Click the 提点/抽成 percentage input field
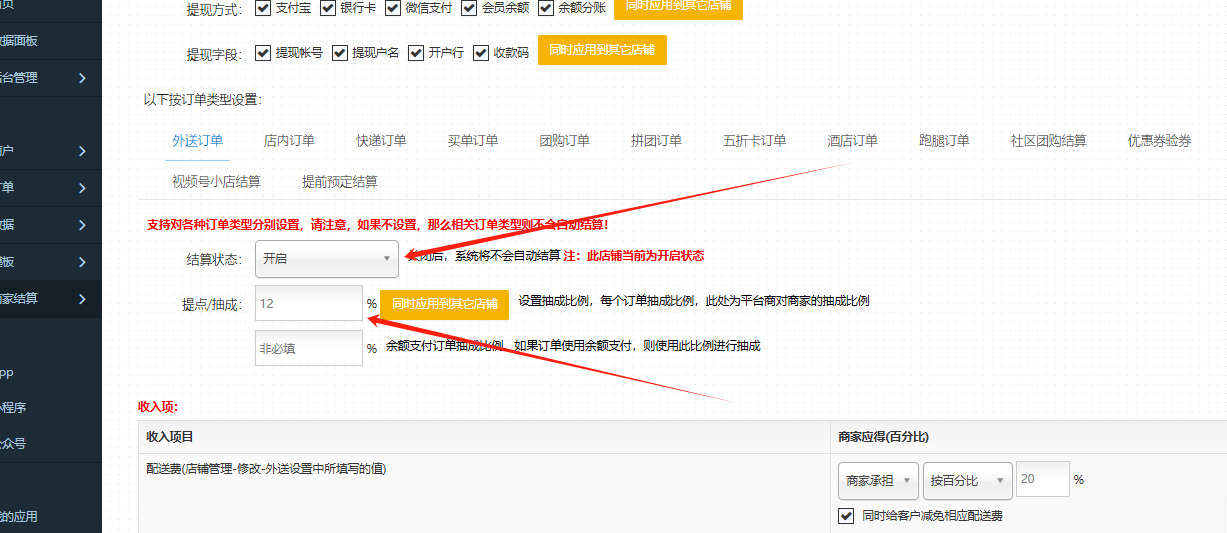Screen dimensions: 1227x533 click(309, 303)
